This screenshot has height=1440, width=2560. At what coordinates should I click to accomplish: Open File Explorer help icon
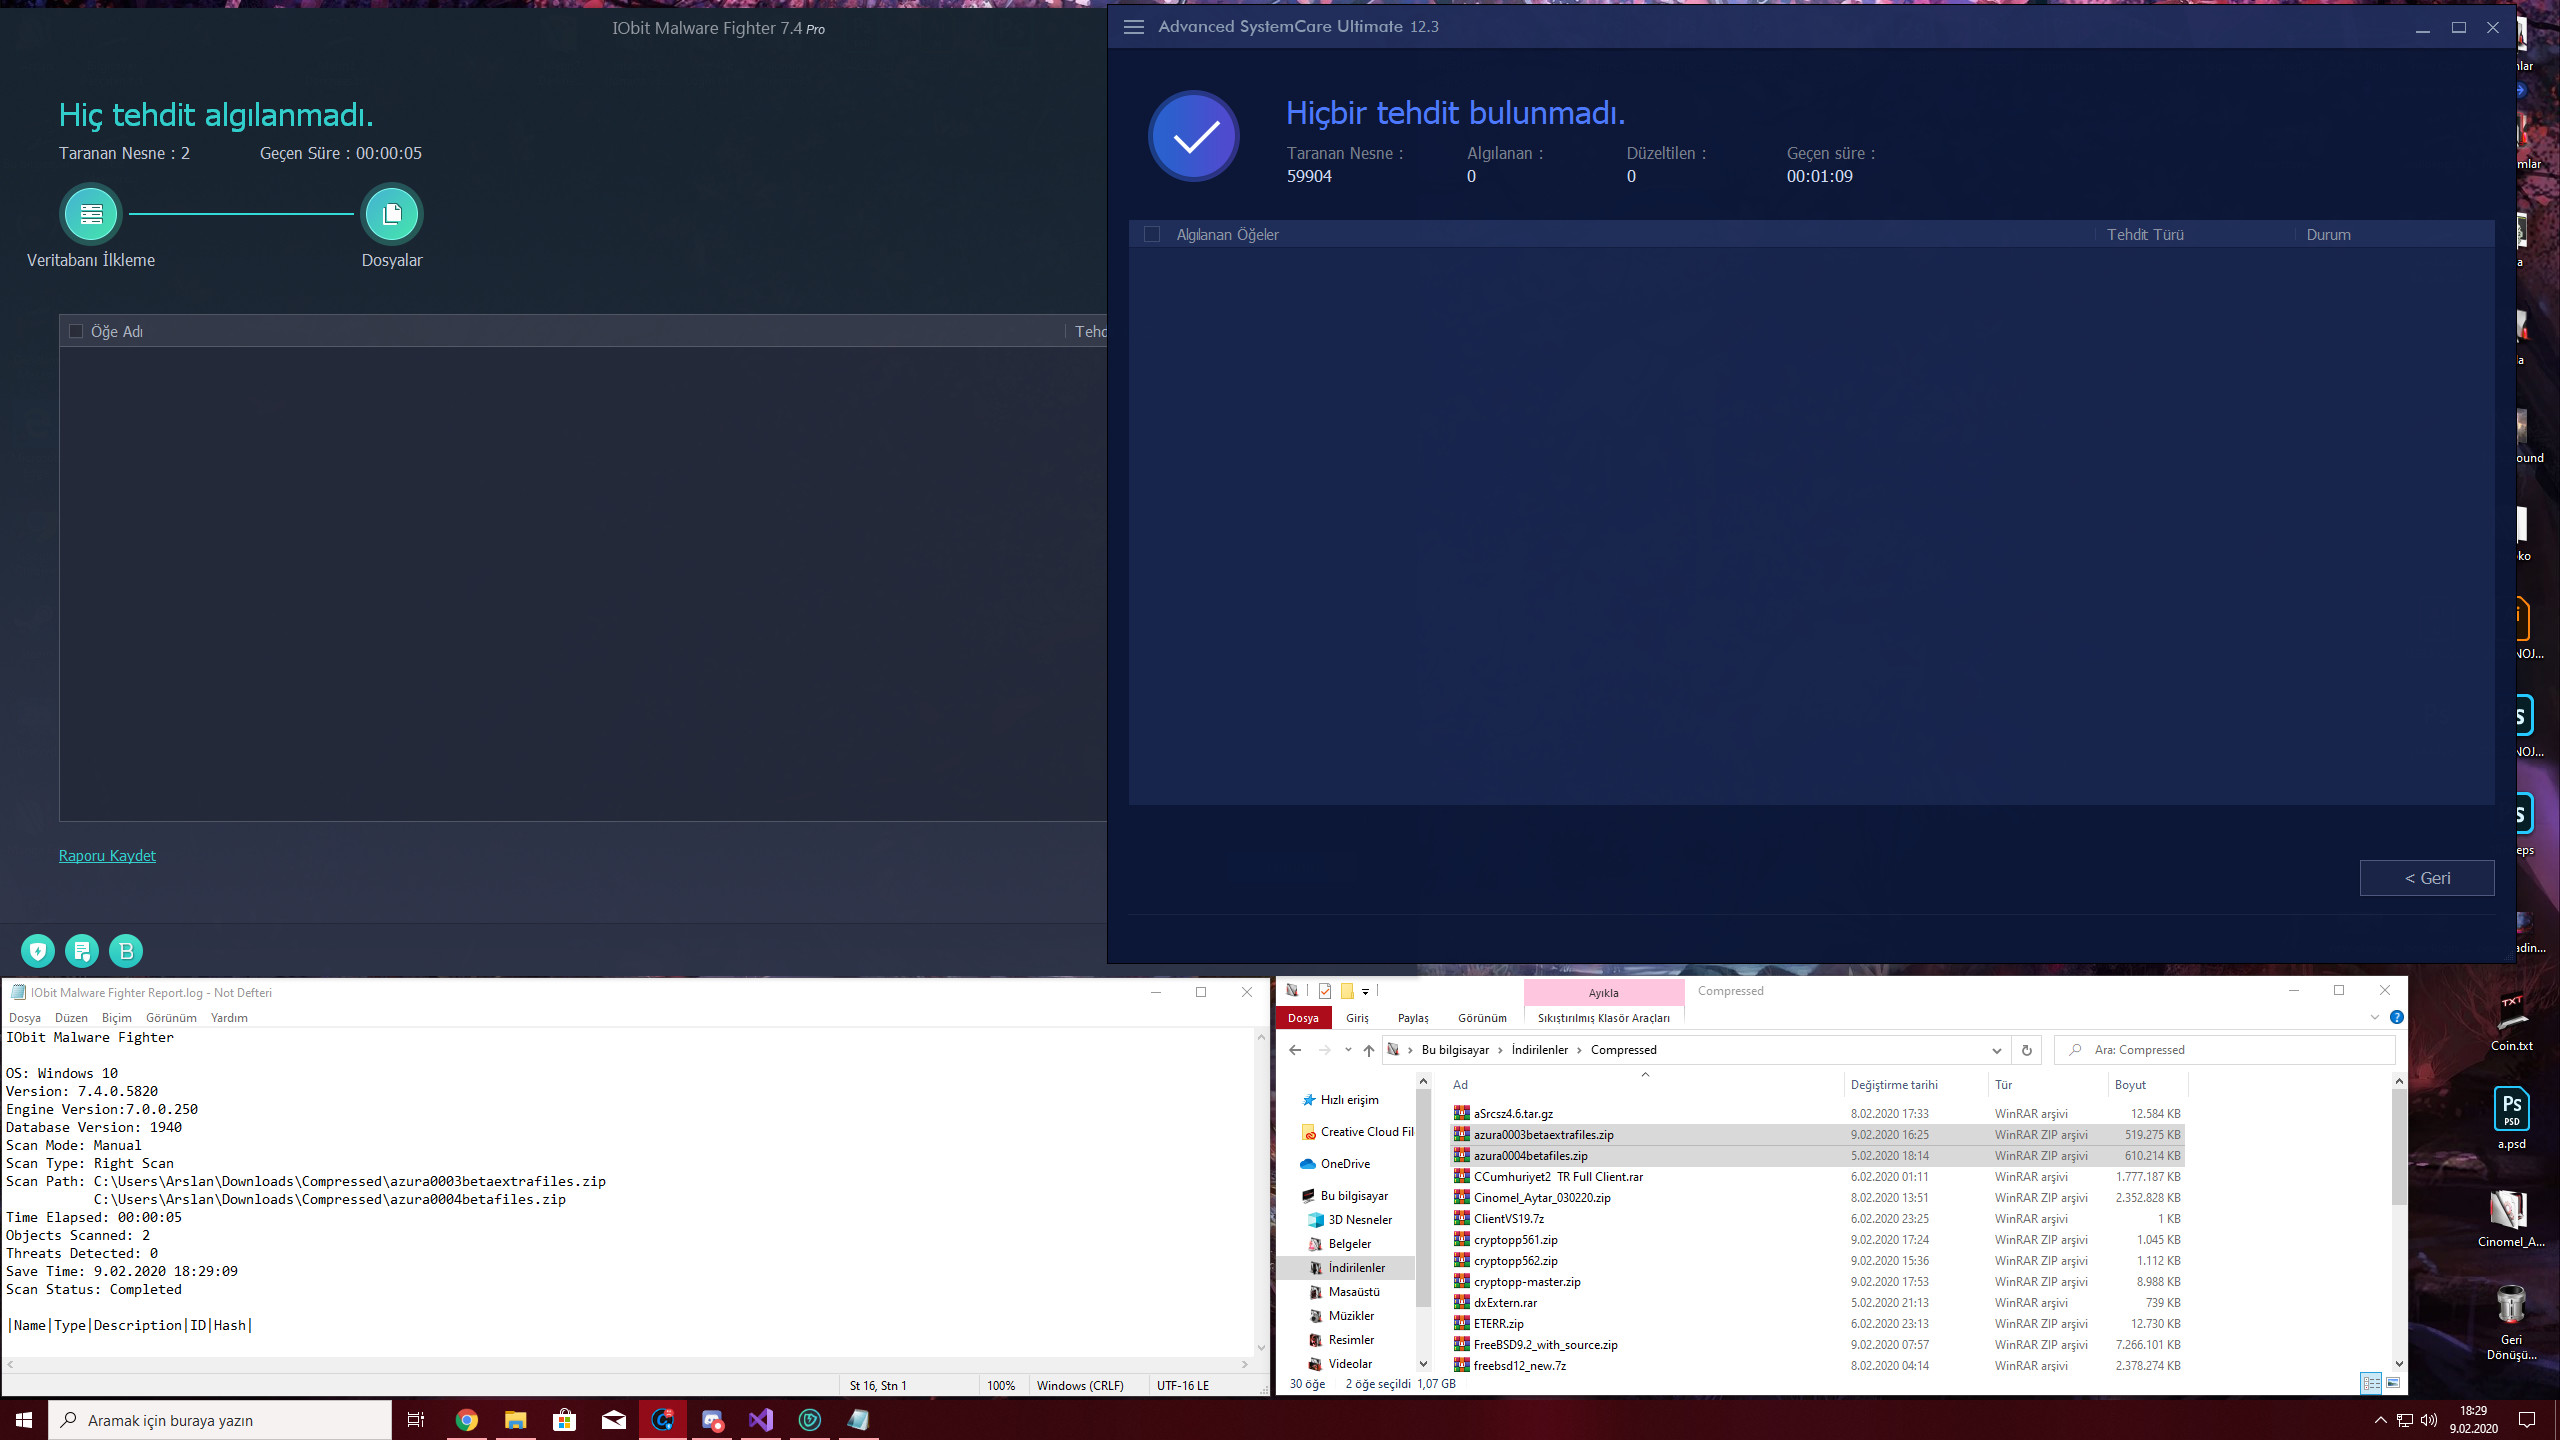2396,1018
